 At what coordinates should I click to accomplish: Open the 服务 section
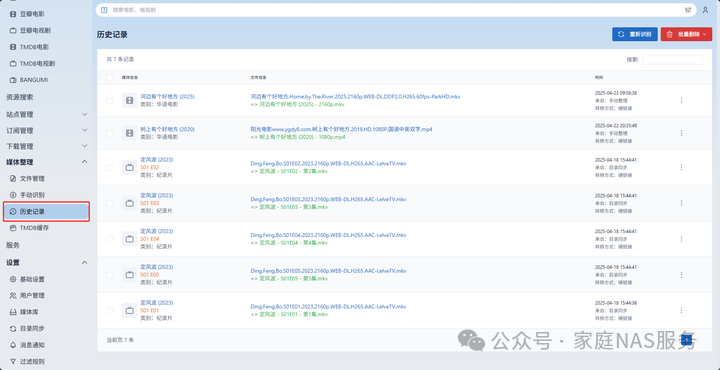[13, 245]
